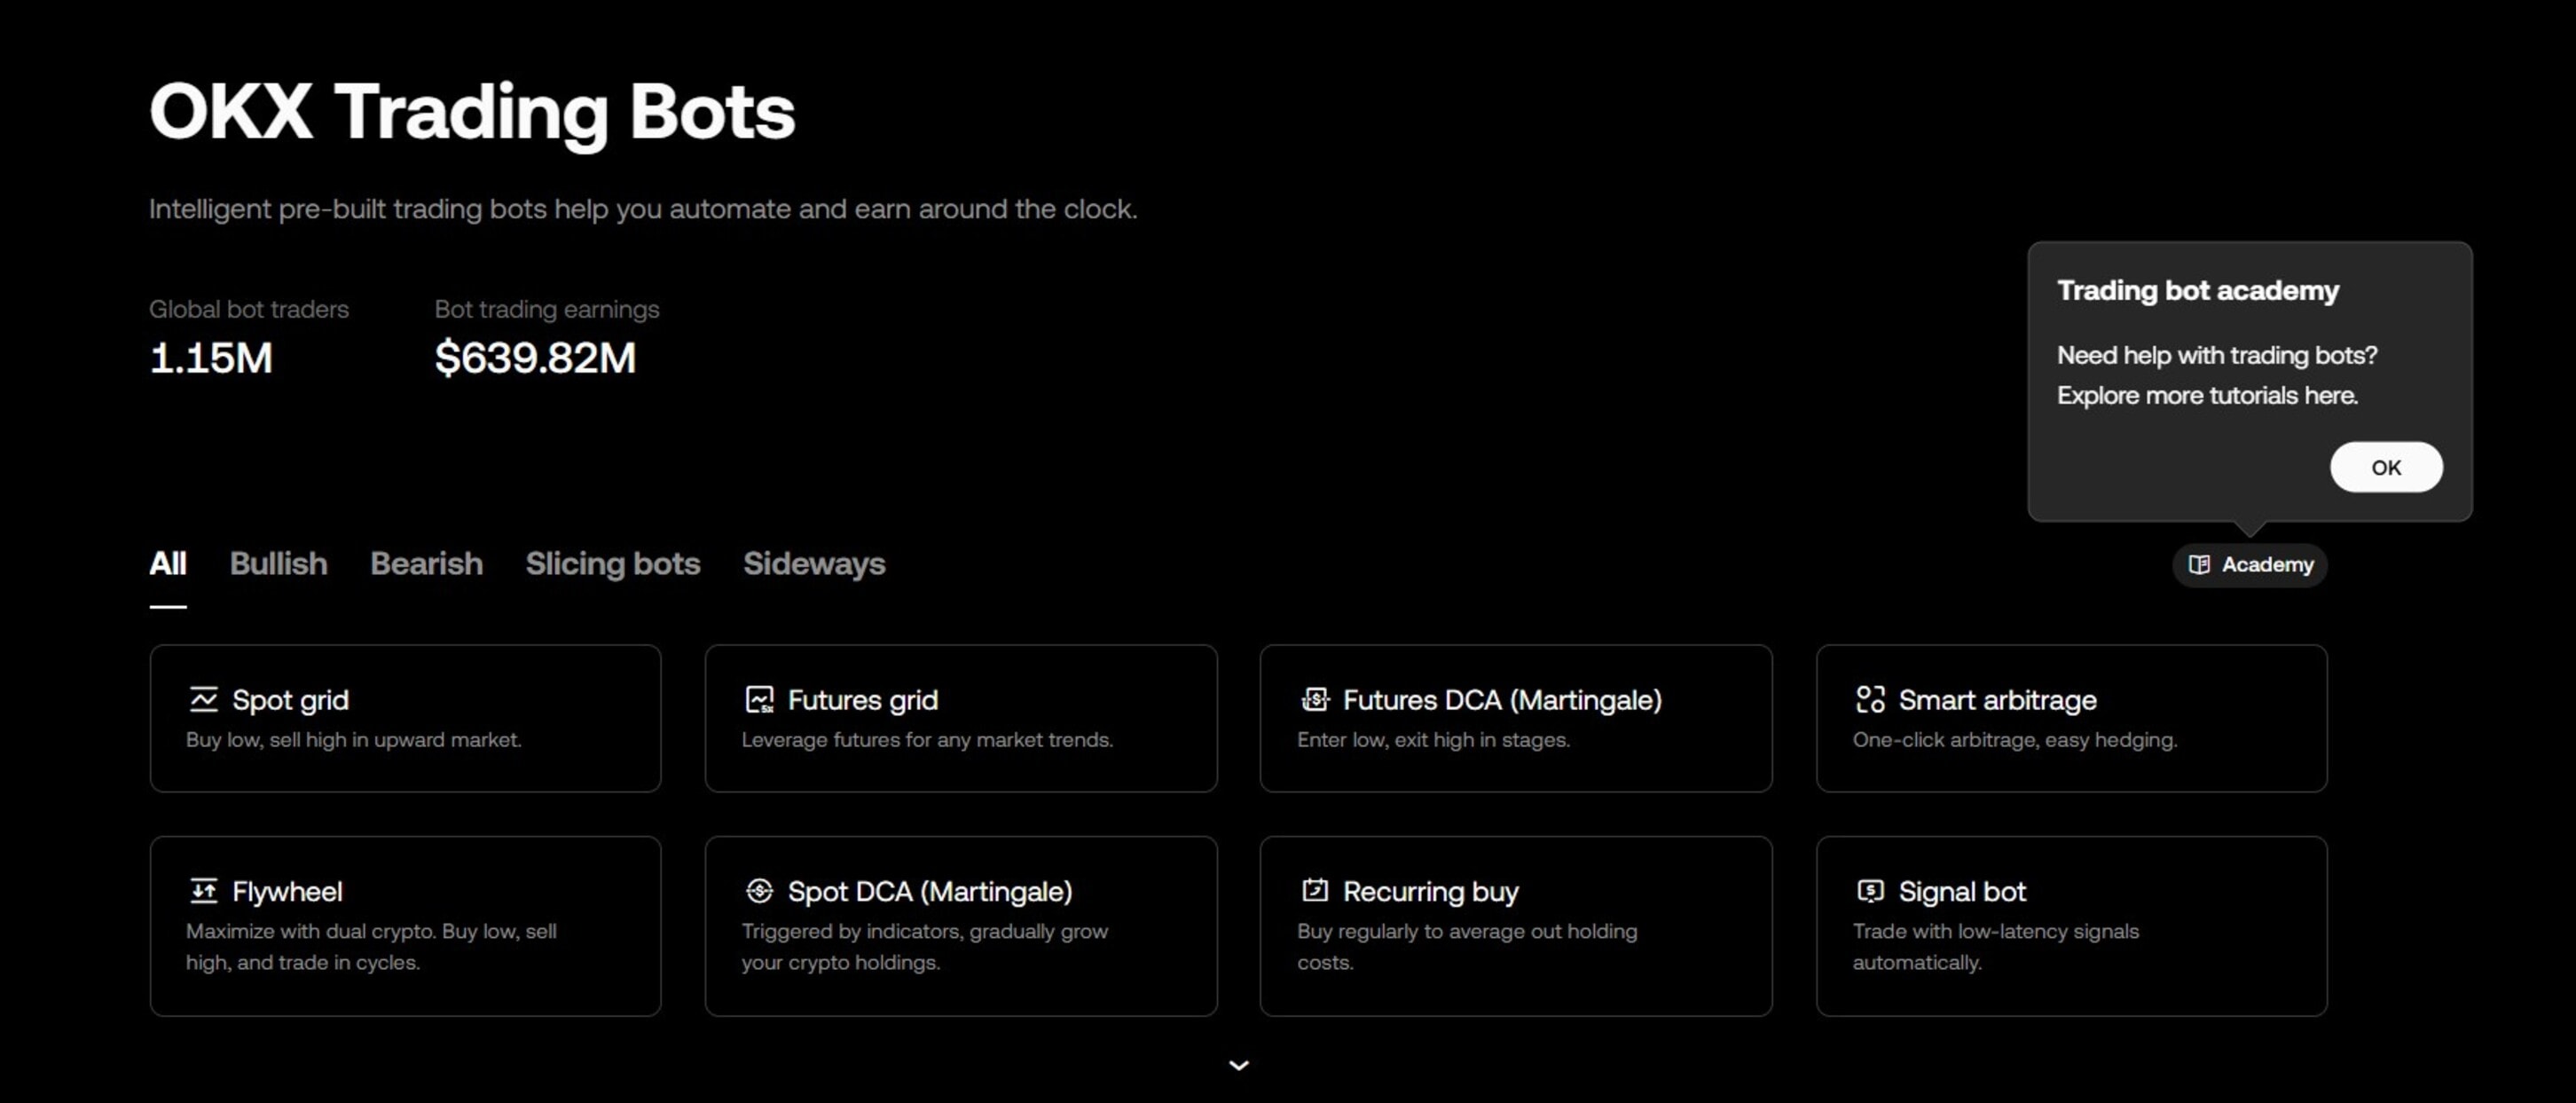Click the Futures grid icon

tap(760, 699)
